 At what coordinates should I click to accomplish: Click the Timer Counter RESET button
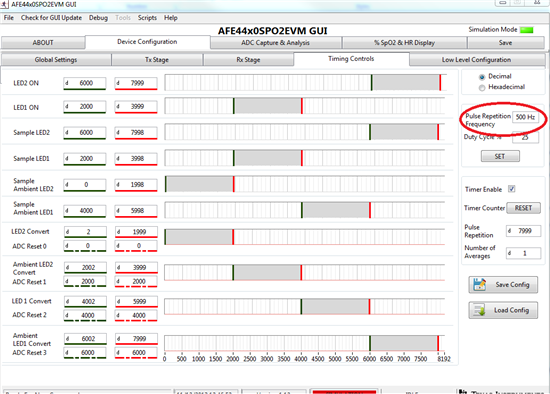coord(523,208)
